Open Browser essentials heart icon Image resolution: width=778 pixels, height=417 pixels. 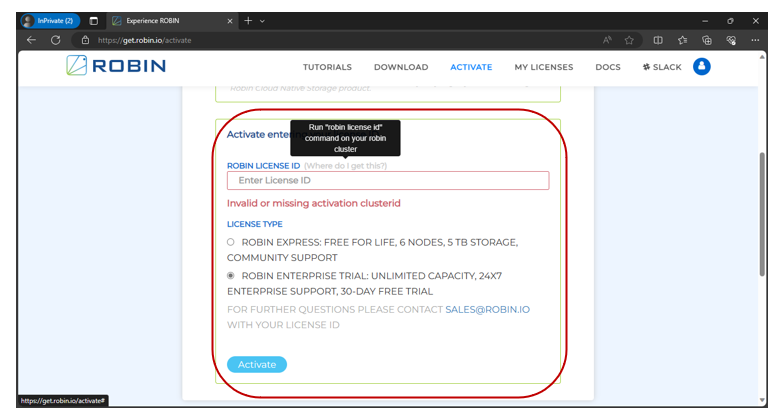tap(731, 40)
